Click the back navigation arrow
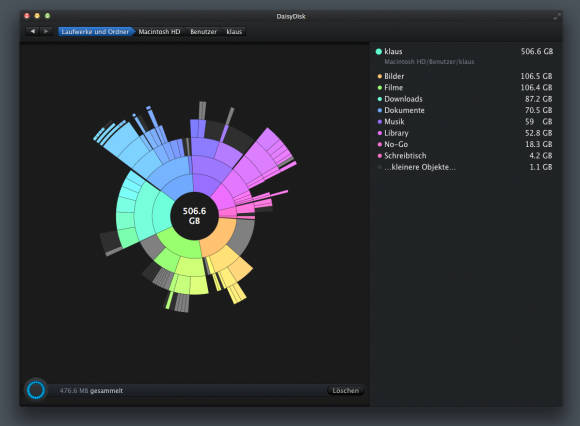Image resolution: width=580 pixels, height=426 pixels. point(33,31)
